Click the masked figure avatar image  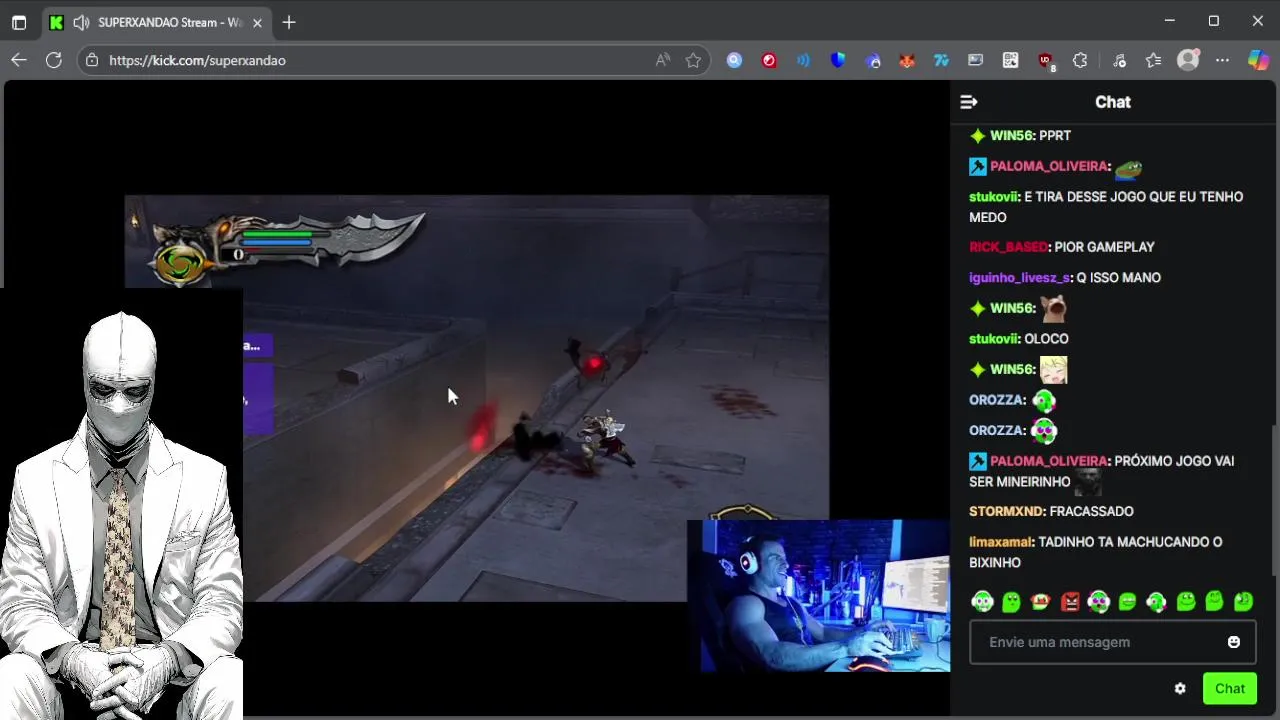(121, 504)
